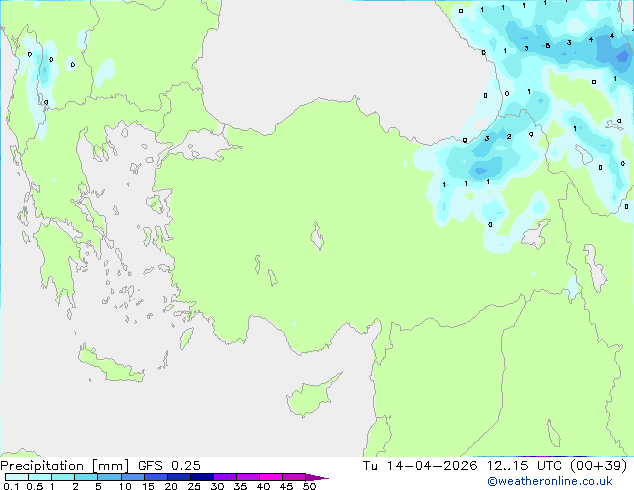Select the legend swatch between 20 and 25
Image resolution: width=634 pixels, height=490 pixels.
click(x=178, y=477)
